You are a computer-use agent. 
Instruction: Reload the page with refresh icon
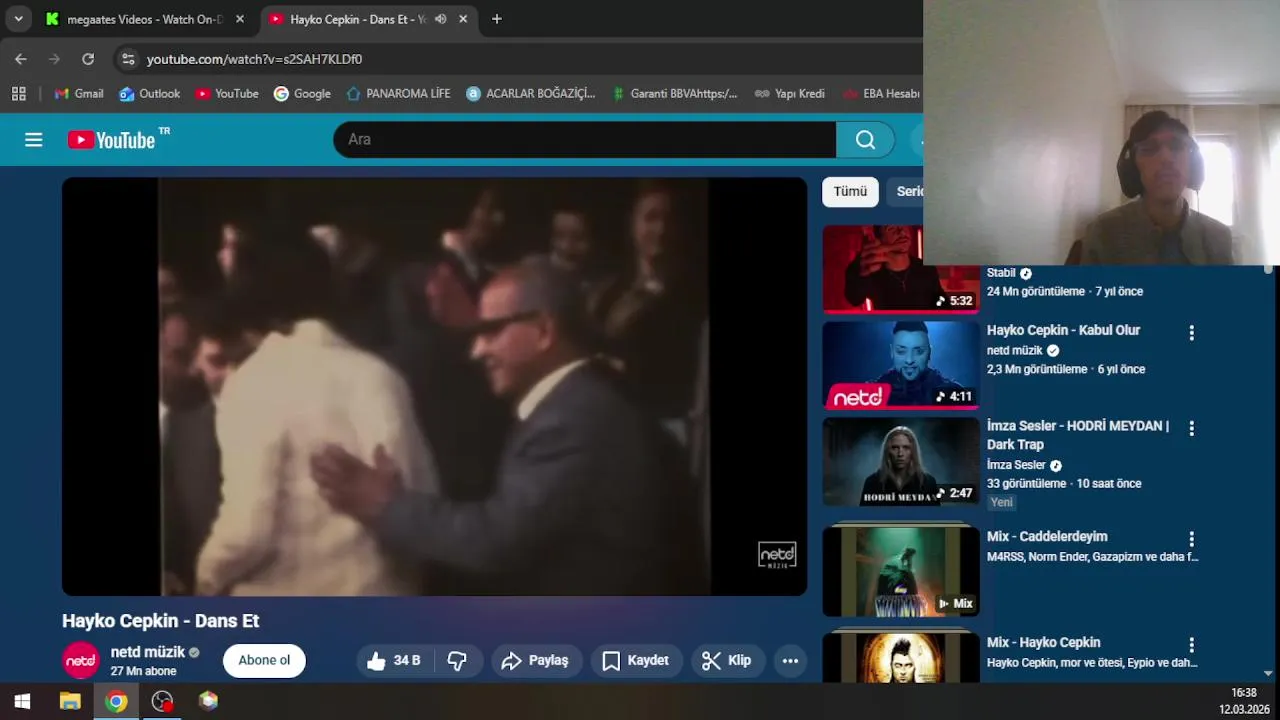tap(88, 59)
